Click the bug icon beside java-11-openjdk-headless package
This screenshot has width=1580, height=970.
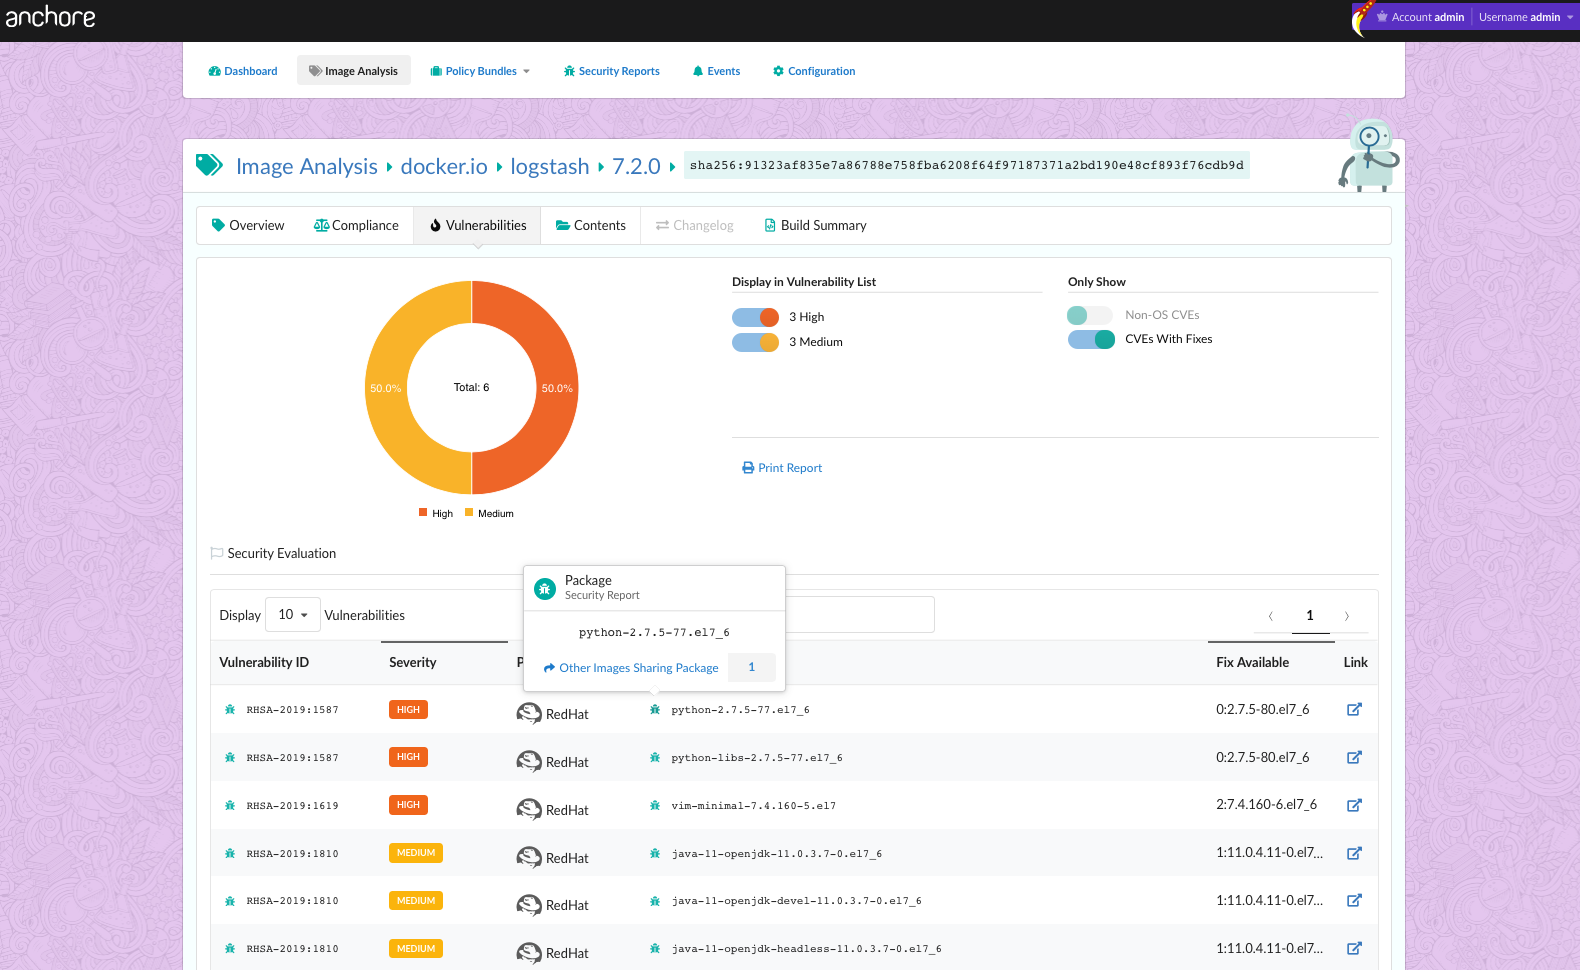pos(655,949)
